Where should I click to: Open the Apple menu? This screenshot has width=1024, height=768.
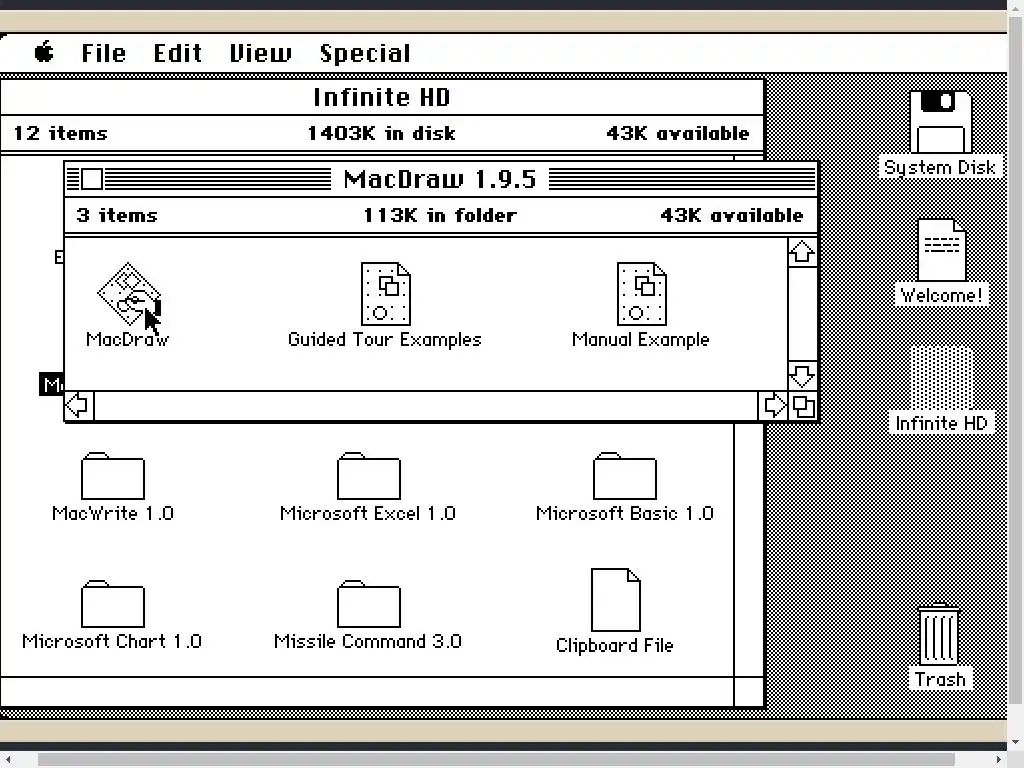pos(44,52)
